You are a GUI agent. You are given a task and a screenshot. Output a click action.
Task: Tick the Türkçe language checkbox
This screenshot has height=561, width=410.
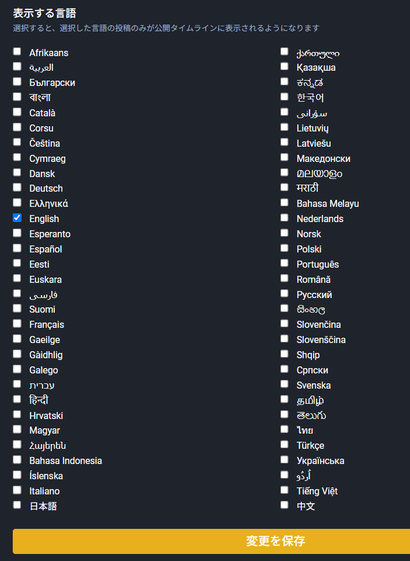pos(284,444)
